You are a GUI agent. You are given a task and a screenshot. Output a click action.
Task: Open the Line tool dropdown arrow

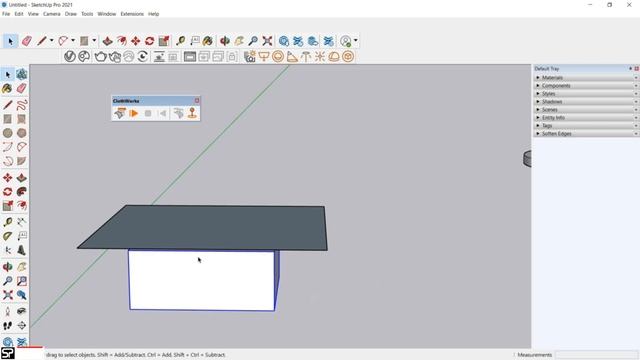pos(51,41)
